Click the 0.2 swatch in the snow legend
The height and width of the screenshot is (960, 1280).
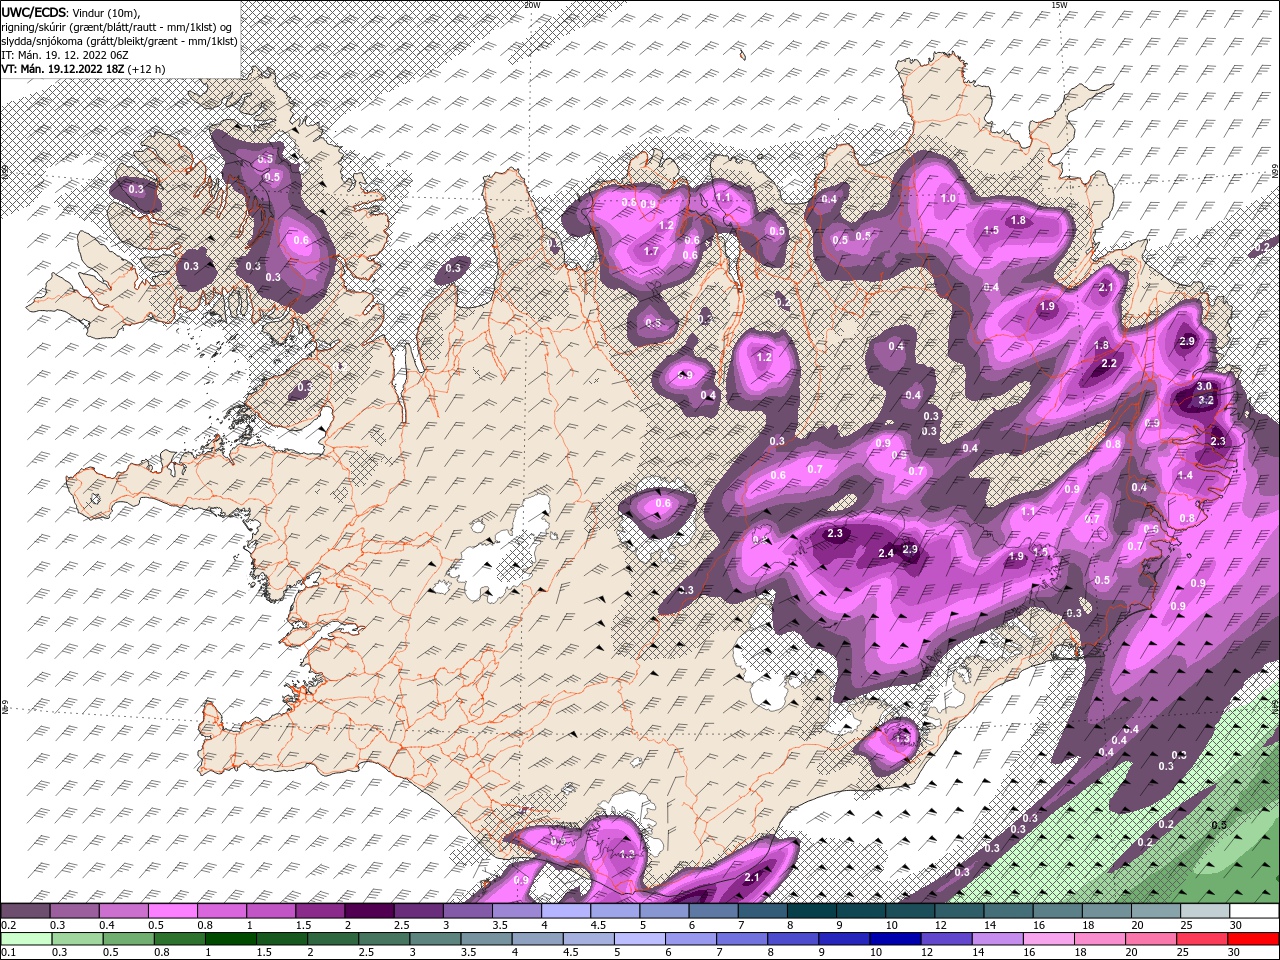26,910
